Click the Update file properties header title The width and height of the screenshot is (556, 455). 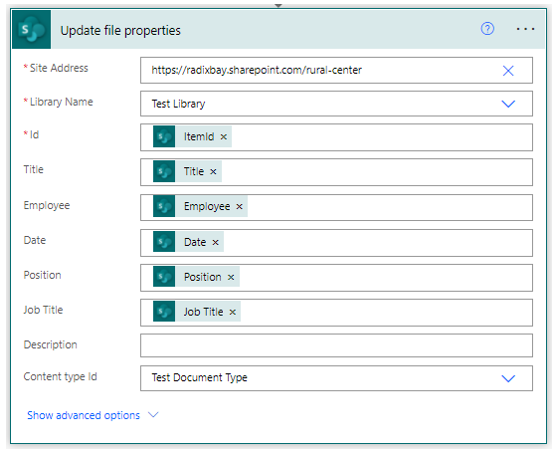point(121,30)
